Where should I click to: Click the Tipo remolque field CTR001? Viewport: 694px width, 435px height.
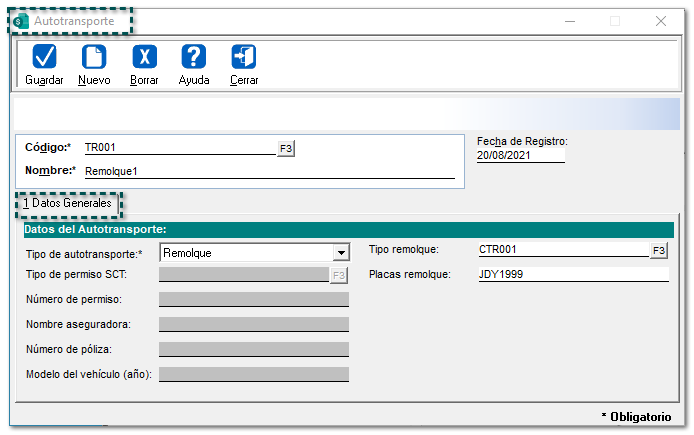pyautogui.click(x=563, y=250)
